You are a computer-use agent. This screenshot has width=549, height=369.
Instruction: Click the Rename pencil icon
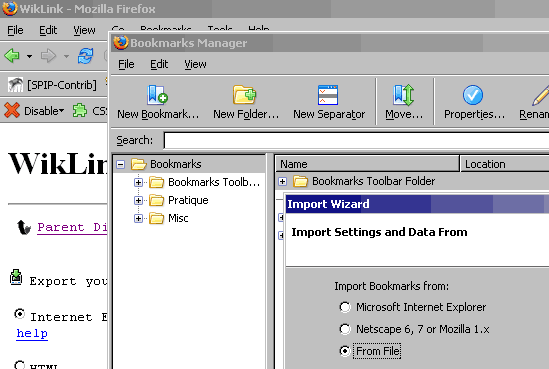pyautogui.click(x=541, y=95)
